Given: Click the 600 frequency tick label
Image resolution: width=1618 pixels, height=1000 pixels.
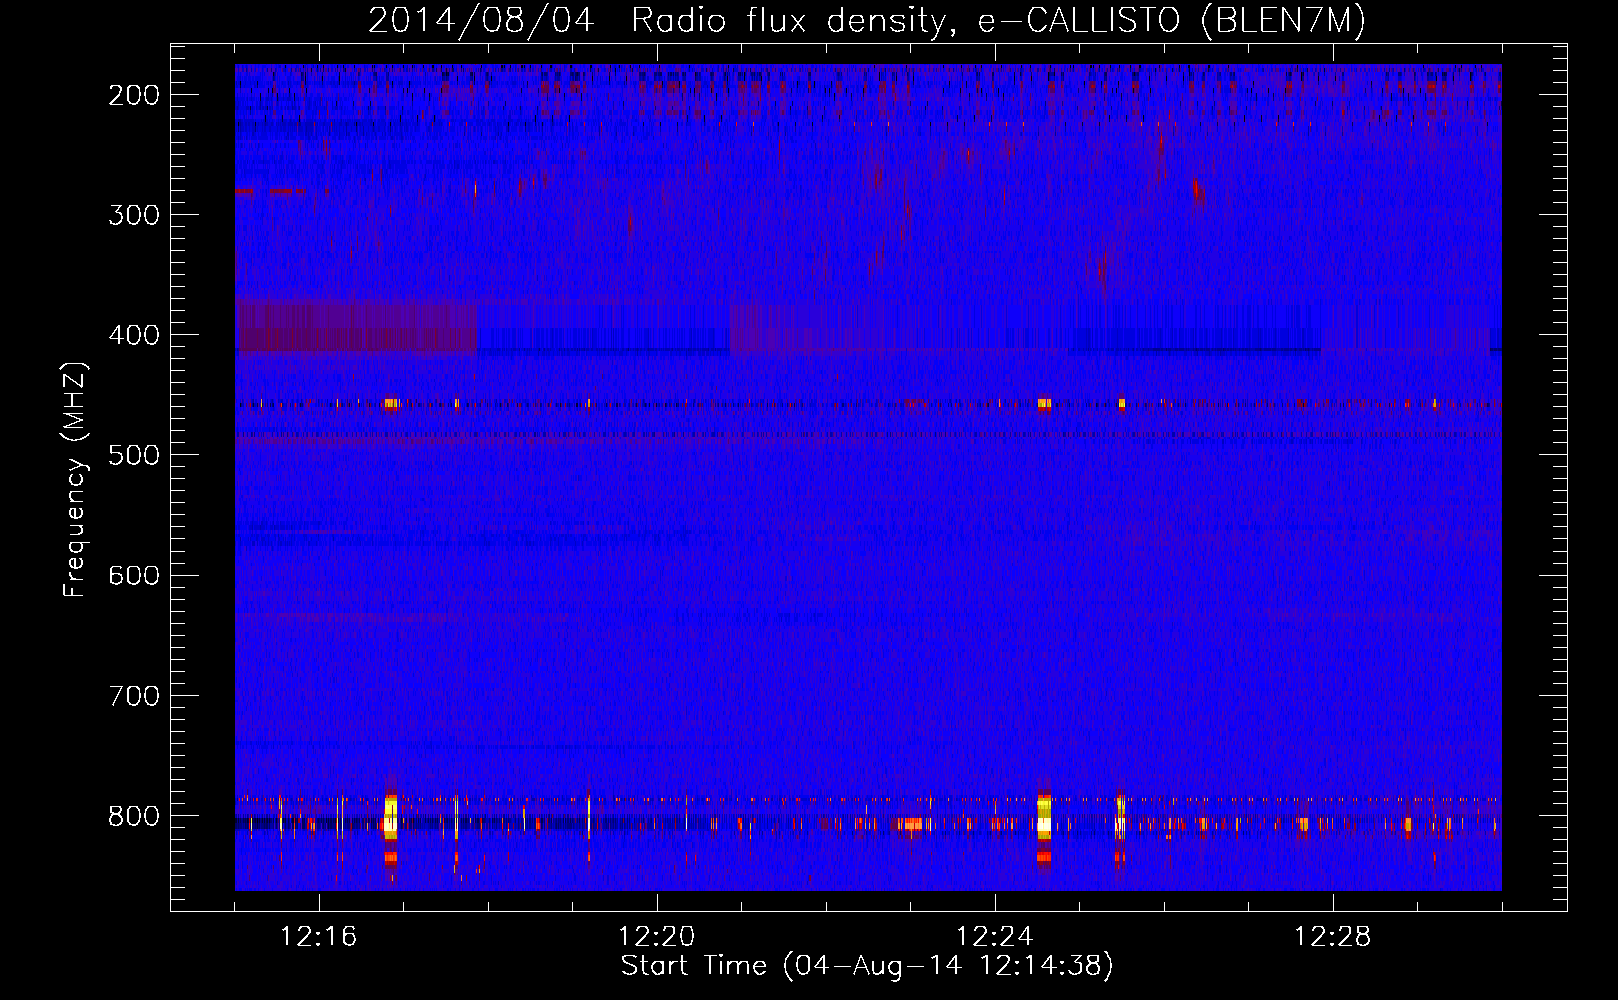Looking at the screenshot, I should click(x=134, y=575).
